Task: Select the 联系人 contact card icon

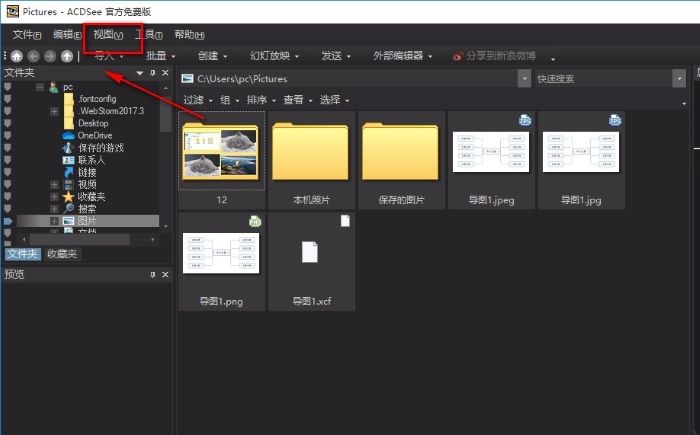Action: pyautogui.click(x=68, y=160)
